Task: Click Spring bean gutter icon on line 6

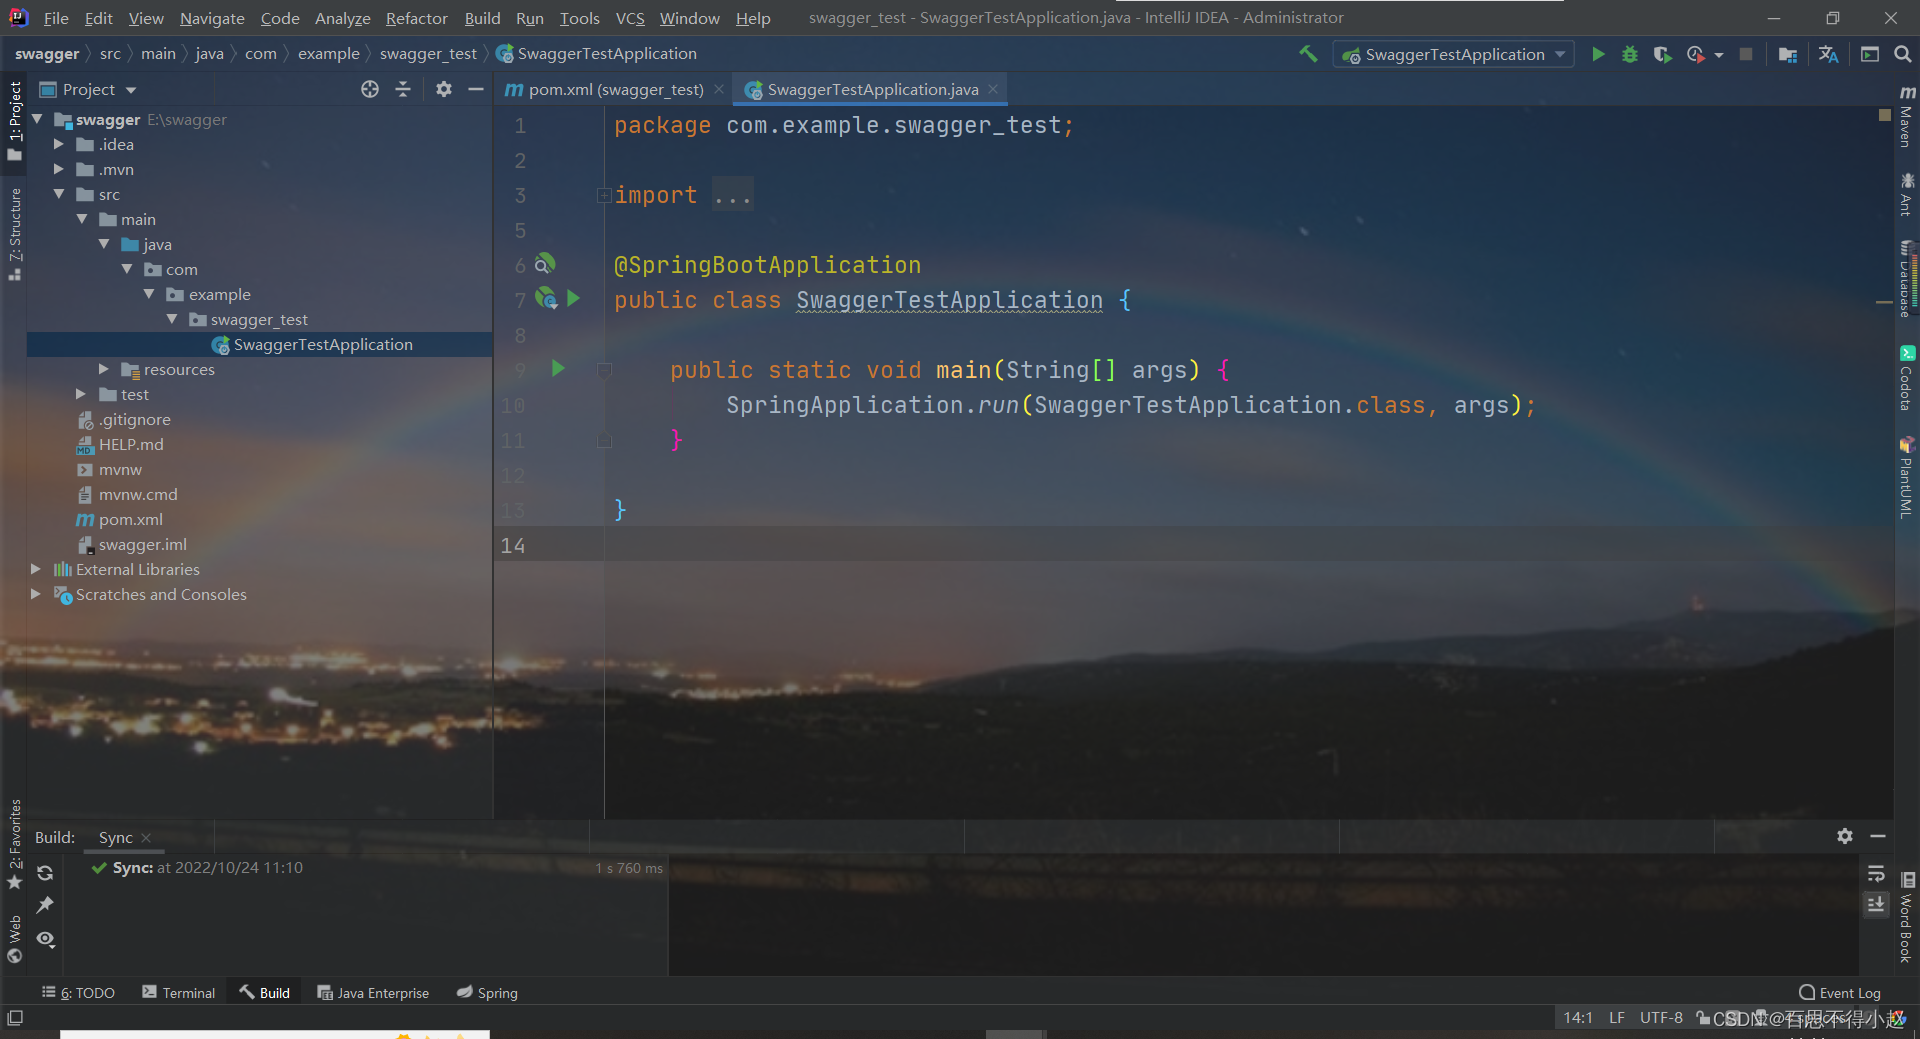Action: [544, 264]
